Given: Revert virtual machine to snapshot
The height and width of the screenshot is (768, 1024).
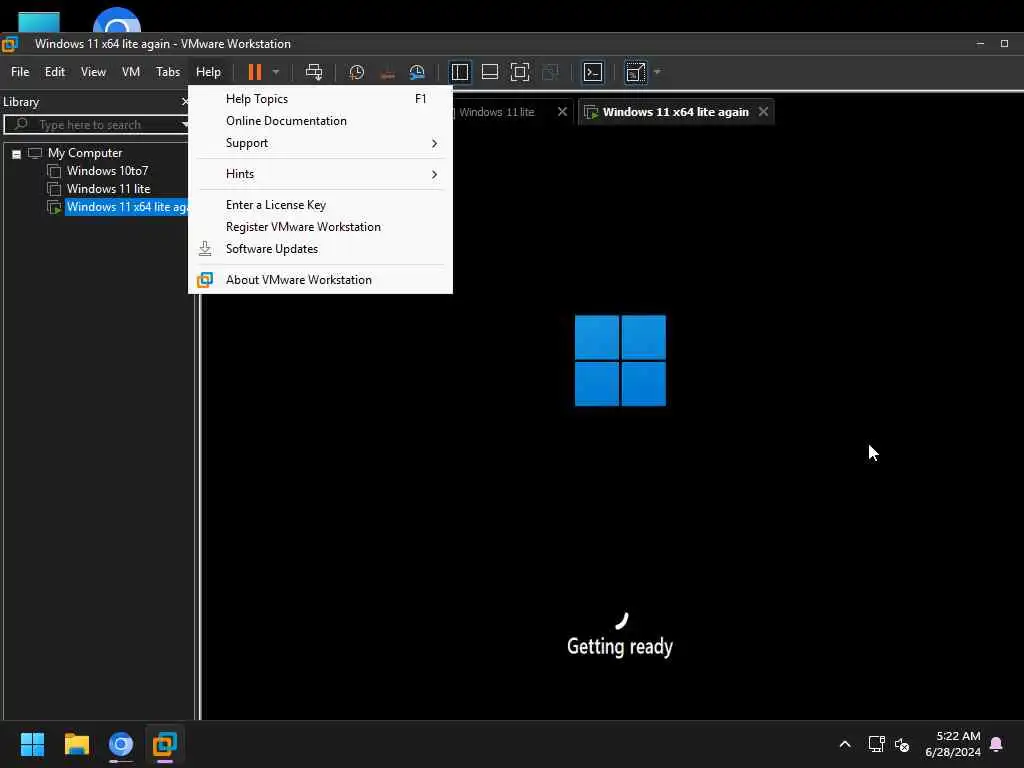Looking at the screenshot, I should pyautogui.click(x=387, y=72).
